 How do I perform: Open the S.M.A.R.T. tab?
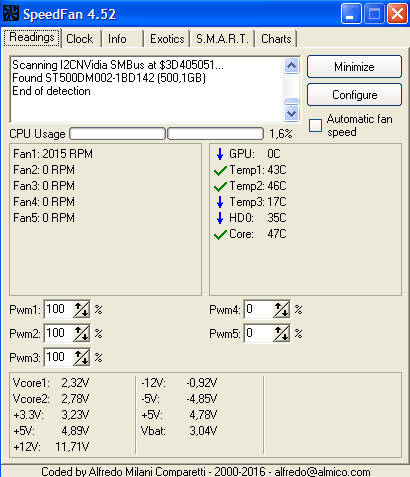222,39
